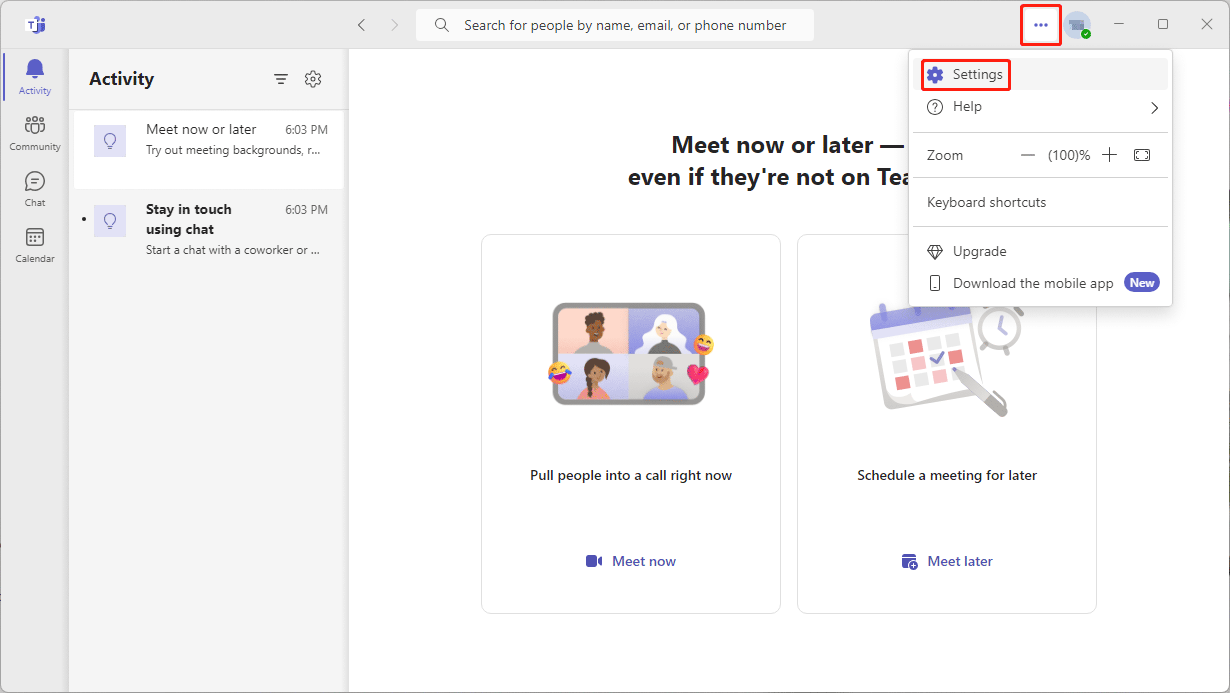Image resolution: width=1230 pixels, height=693 pixels.
Task: Open the profile avatar menu
Action: pos(1077,25)
